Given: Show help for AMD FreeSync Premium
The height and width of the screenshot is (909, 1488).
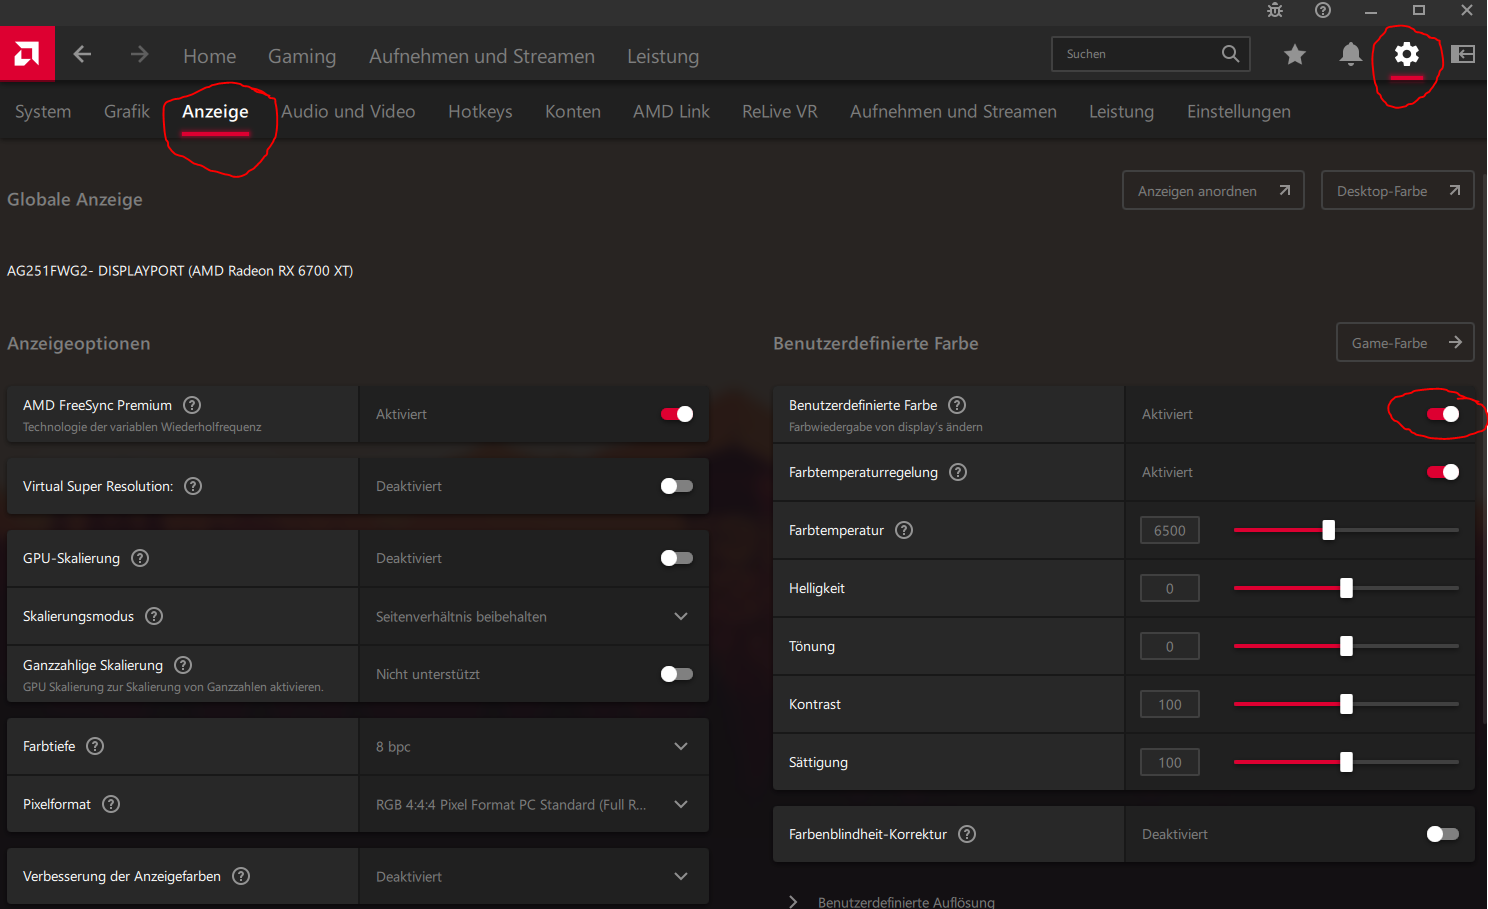Looking at the screenshot, I should click(192, 405).
